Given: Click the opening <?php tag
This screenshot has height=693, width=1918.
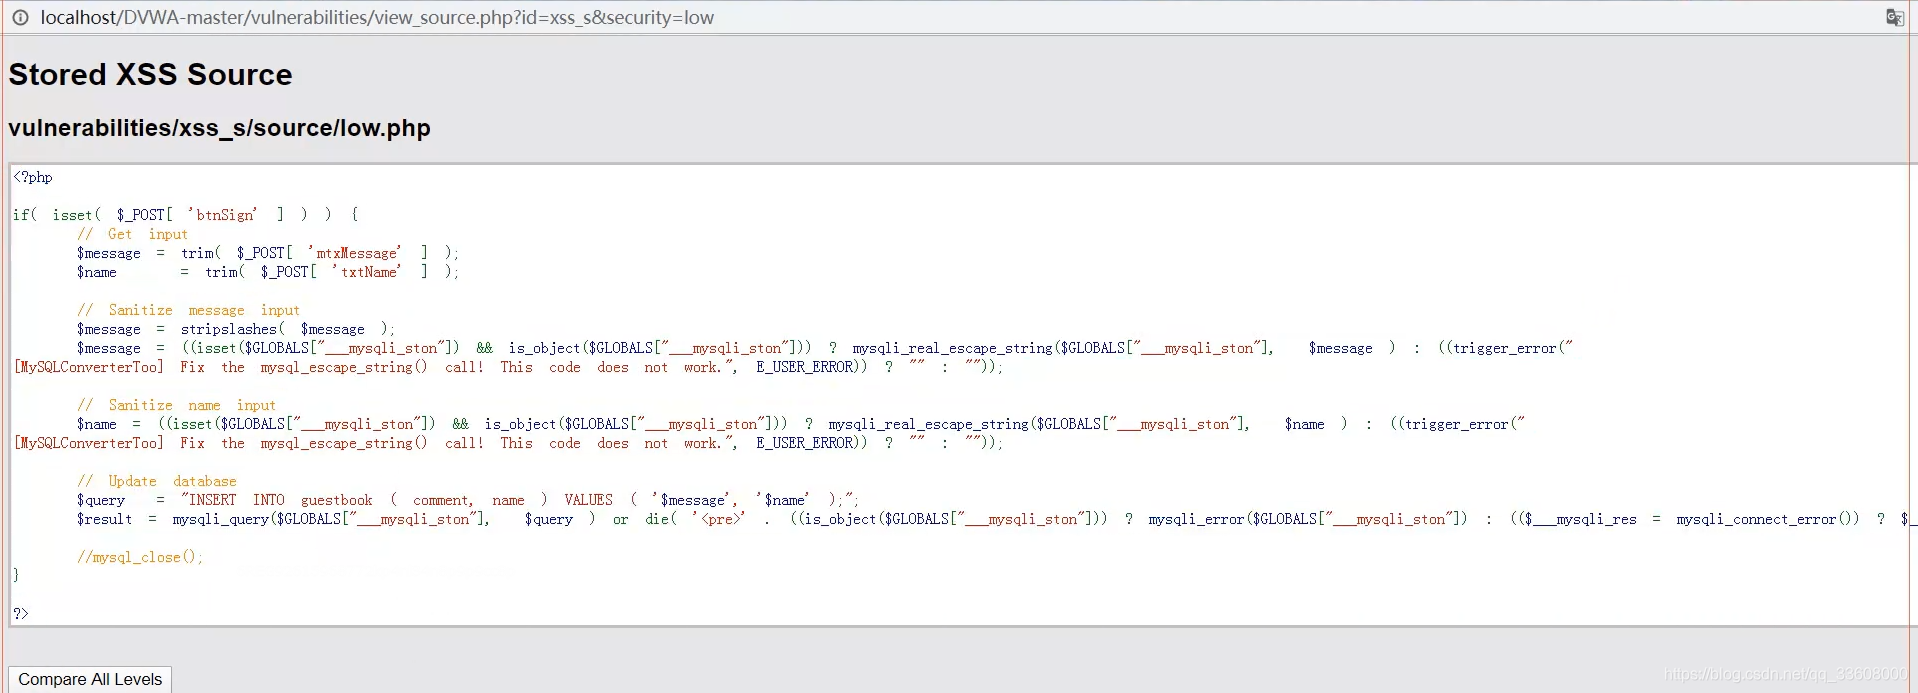Looking at the screenshot, I should point(33,177).
